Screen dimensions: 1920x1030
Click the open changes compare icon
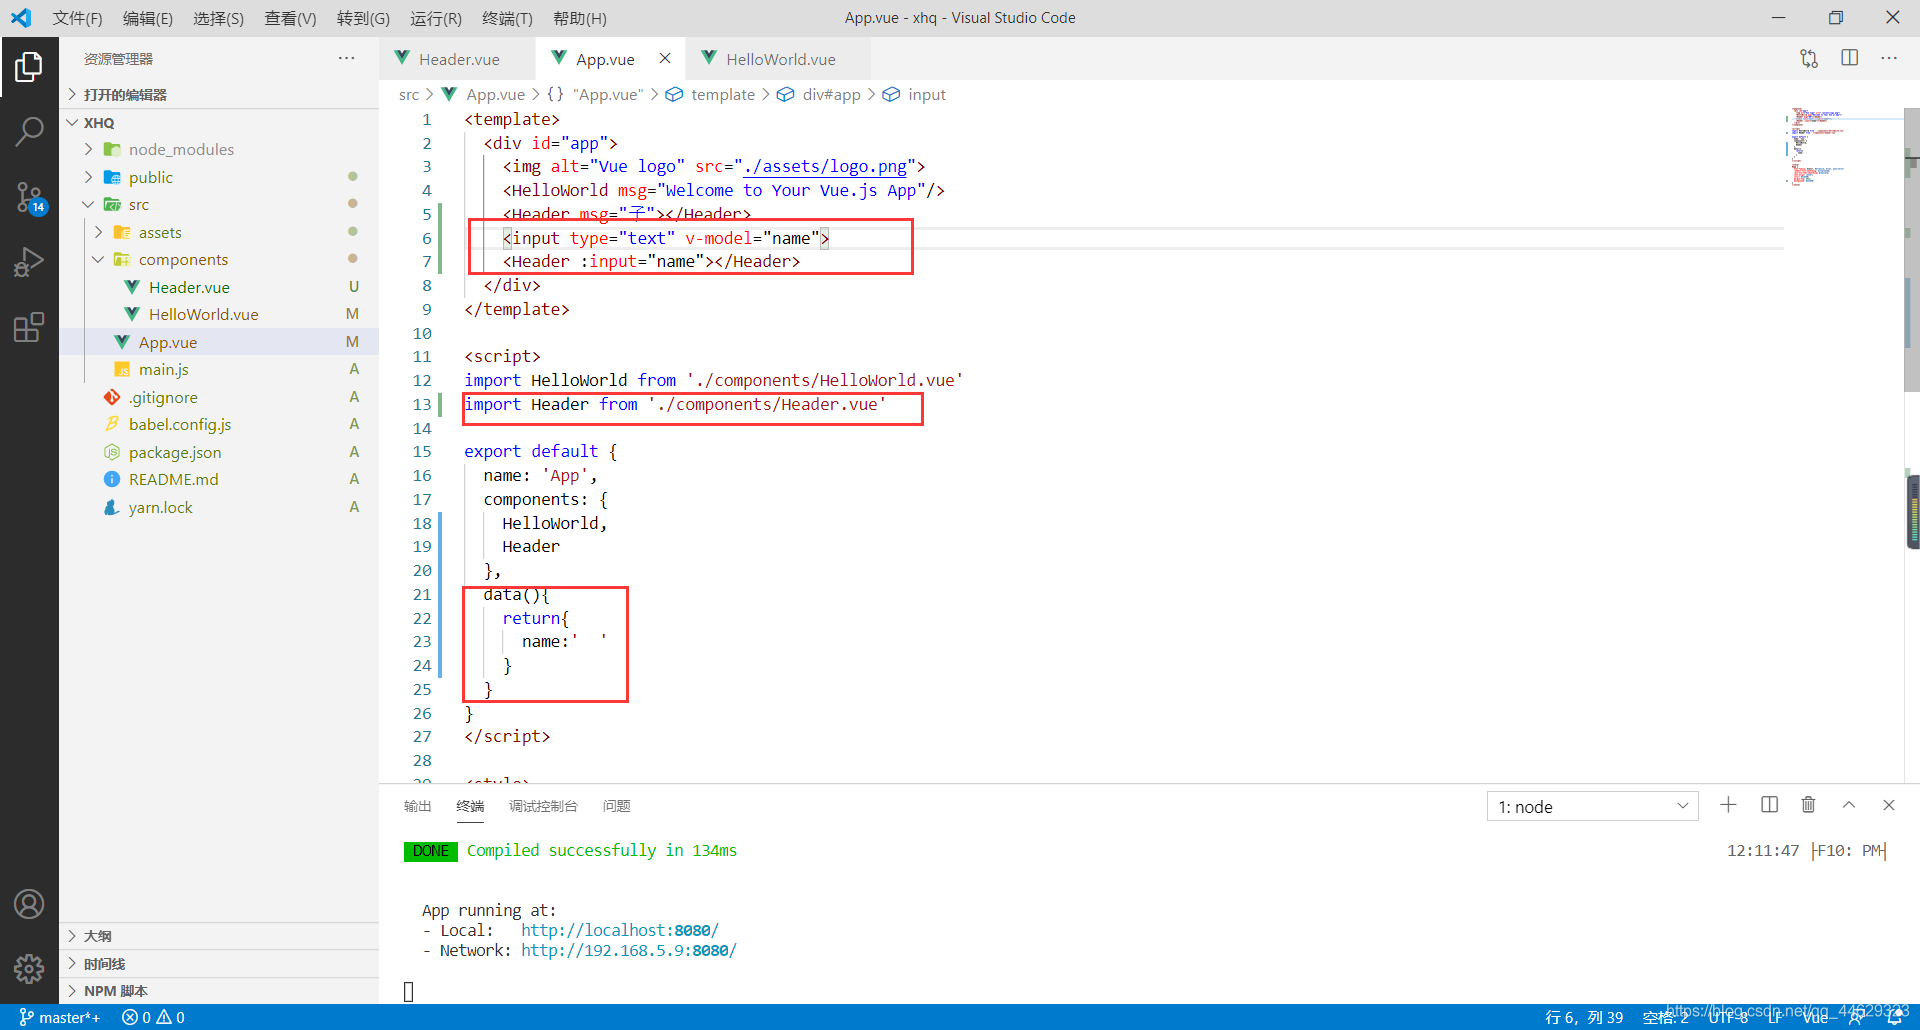tap(1809, 58)
